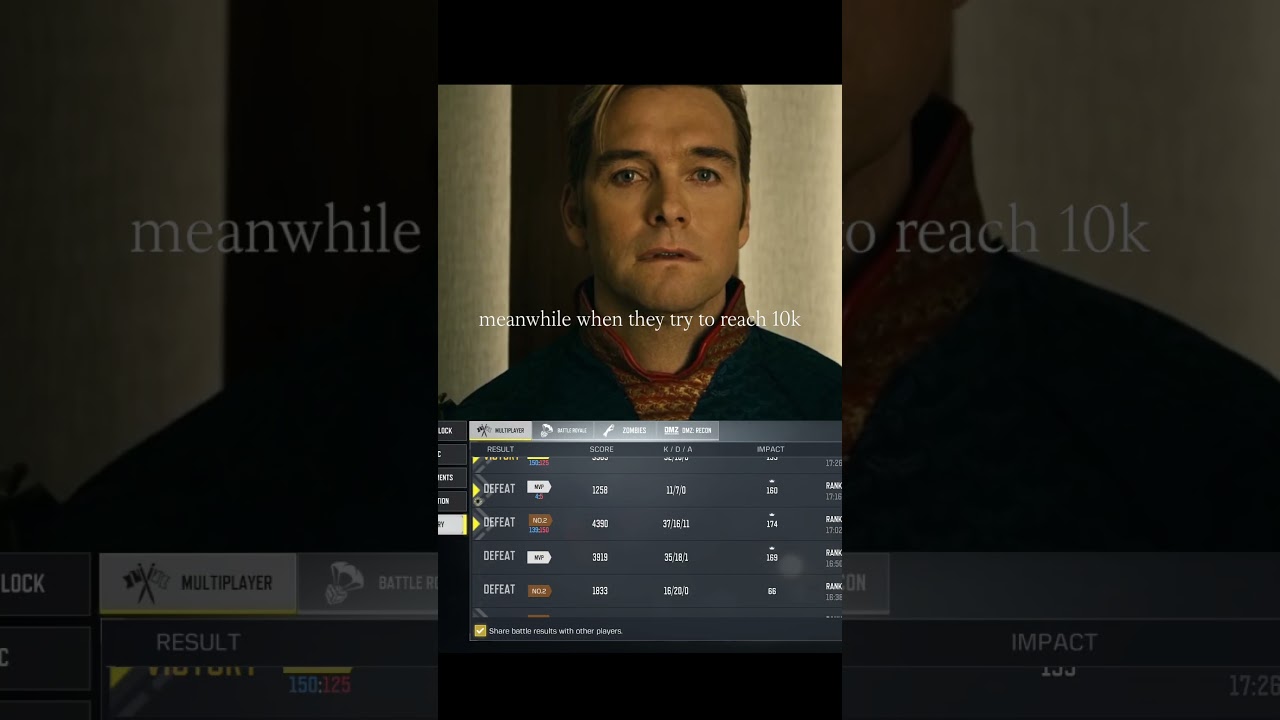Click the yellow arrow marker on the 1258 row
The height and width of the screenshot is (720, 1280).
(477, 490)
